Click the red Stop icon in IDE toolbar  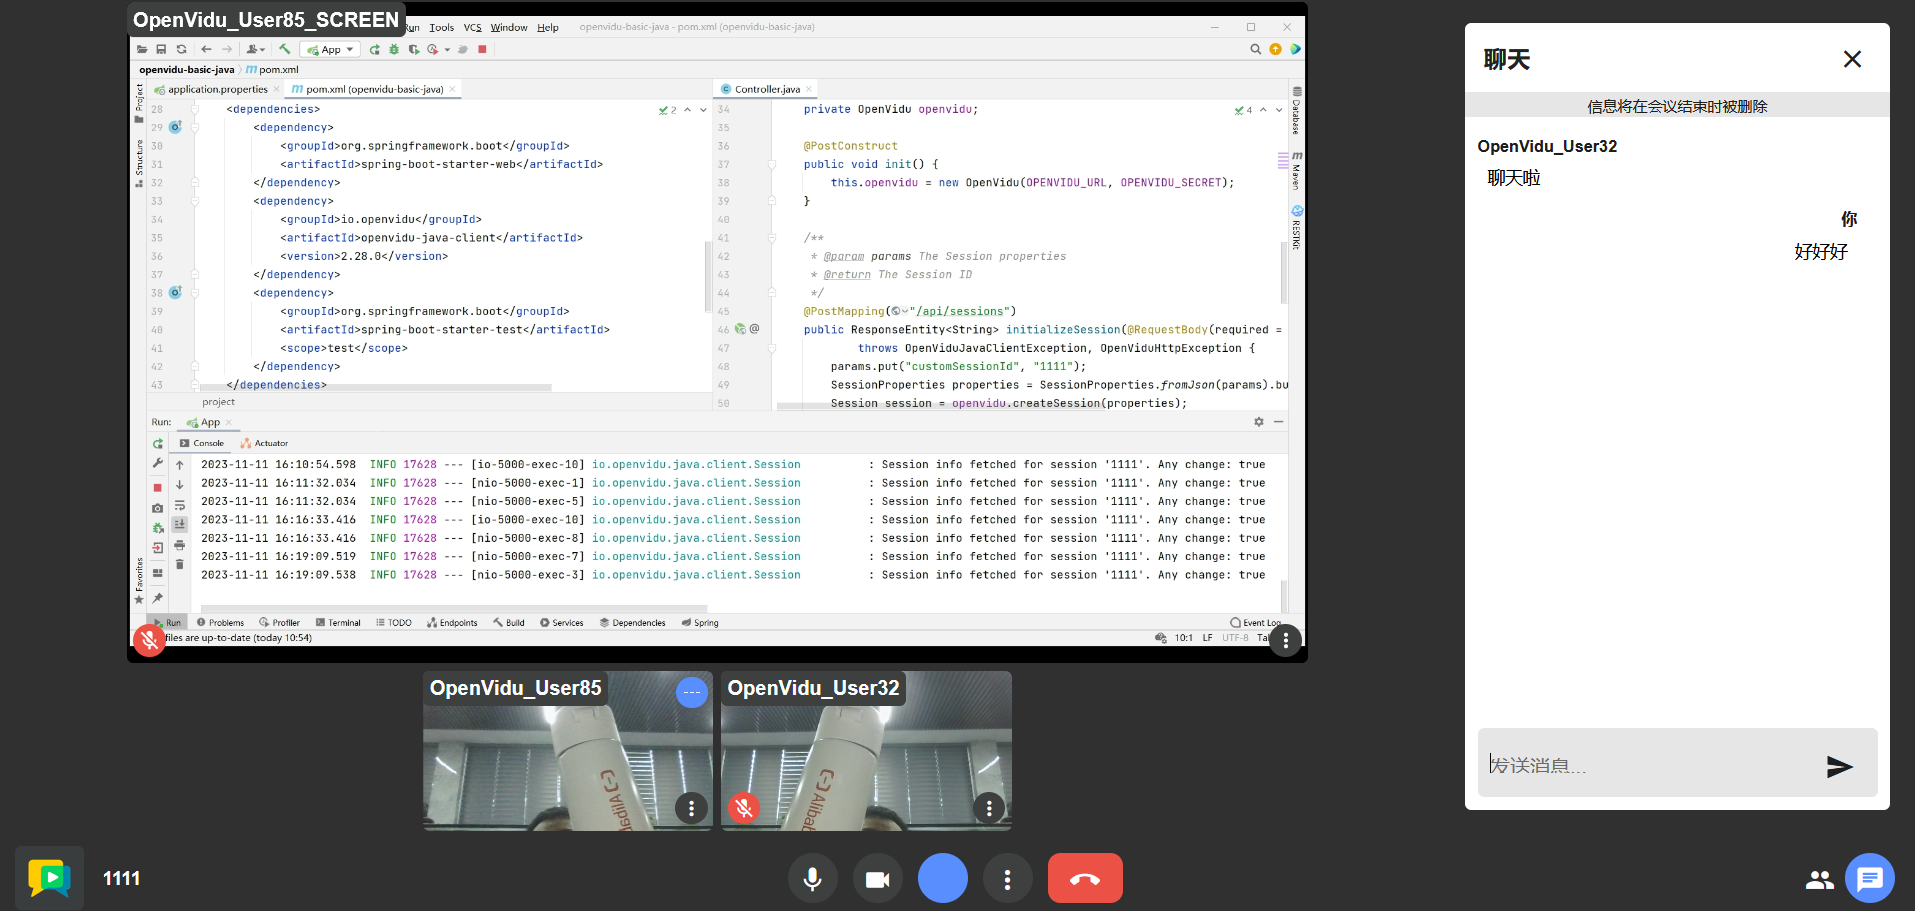click(x=482, y=49)
